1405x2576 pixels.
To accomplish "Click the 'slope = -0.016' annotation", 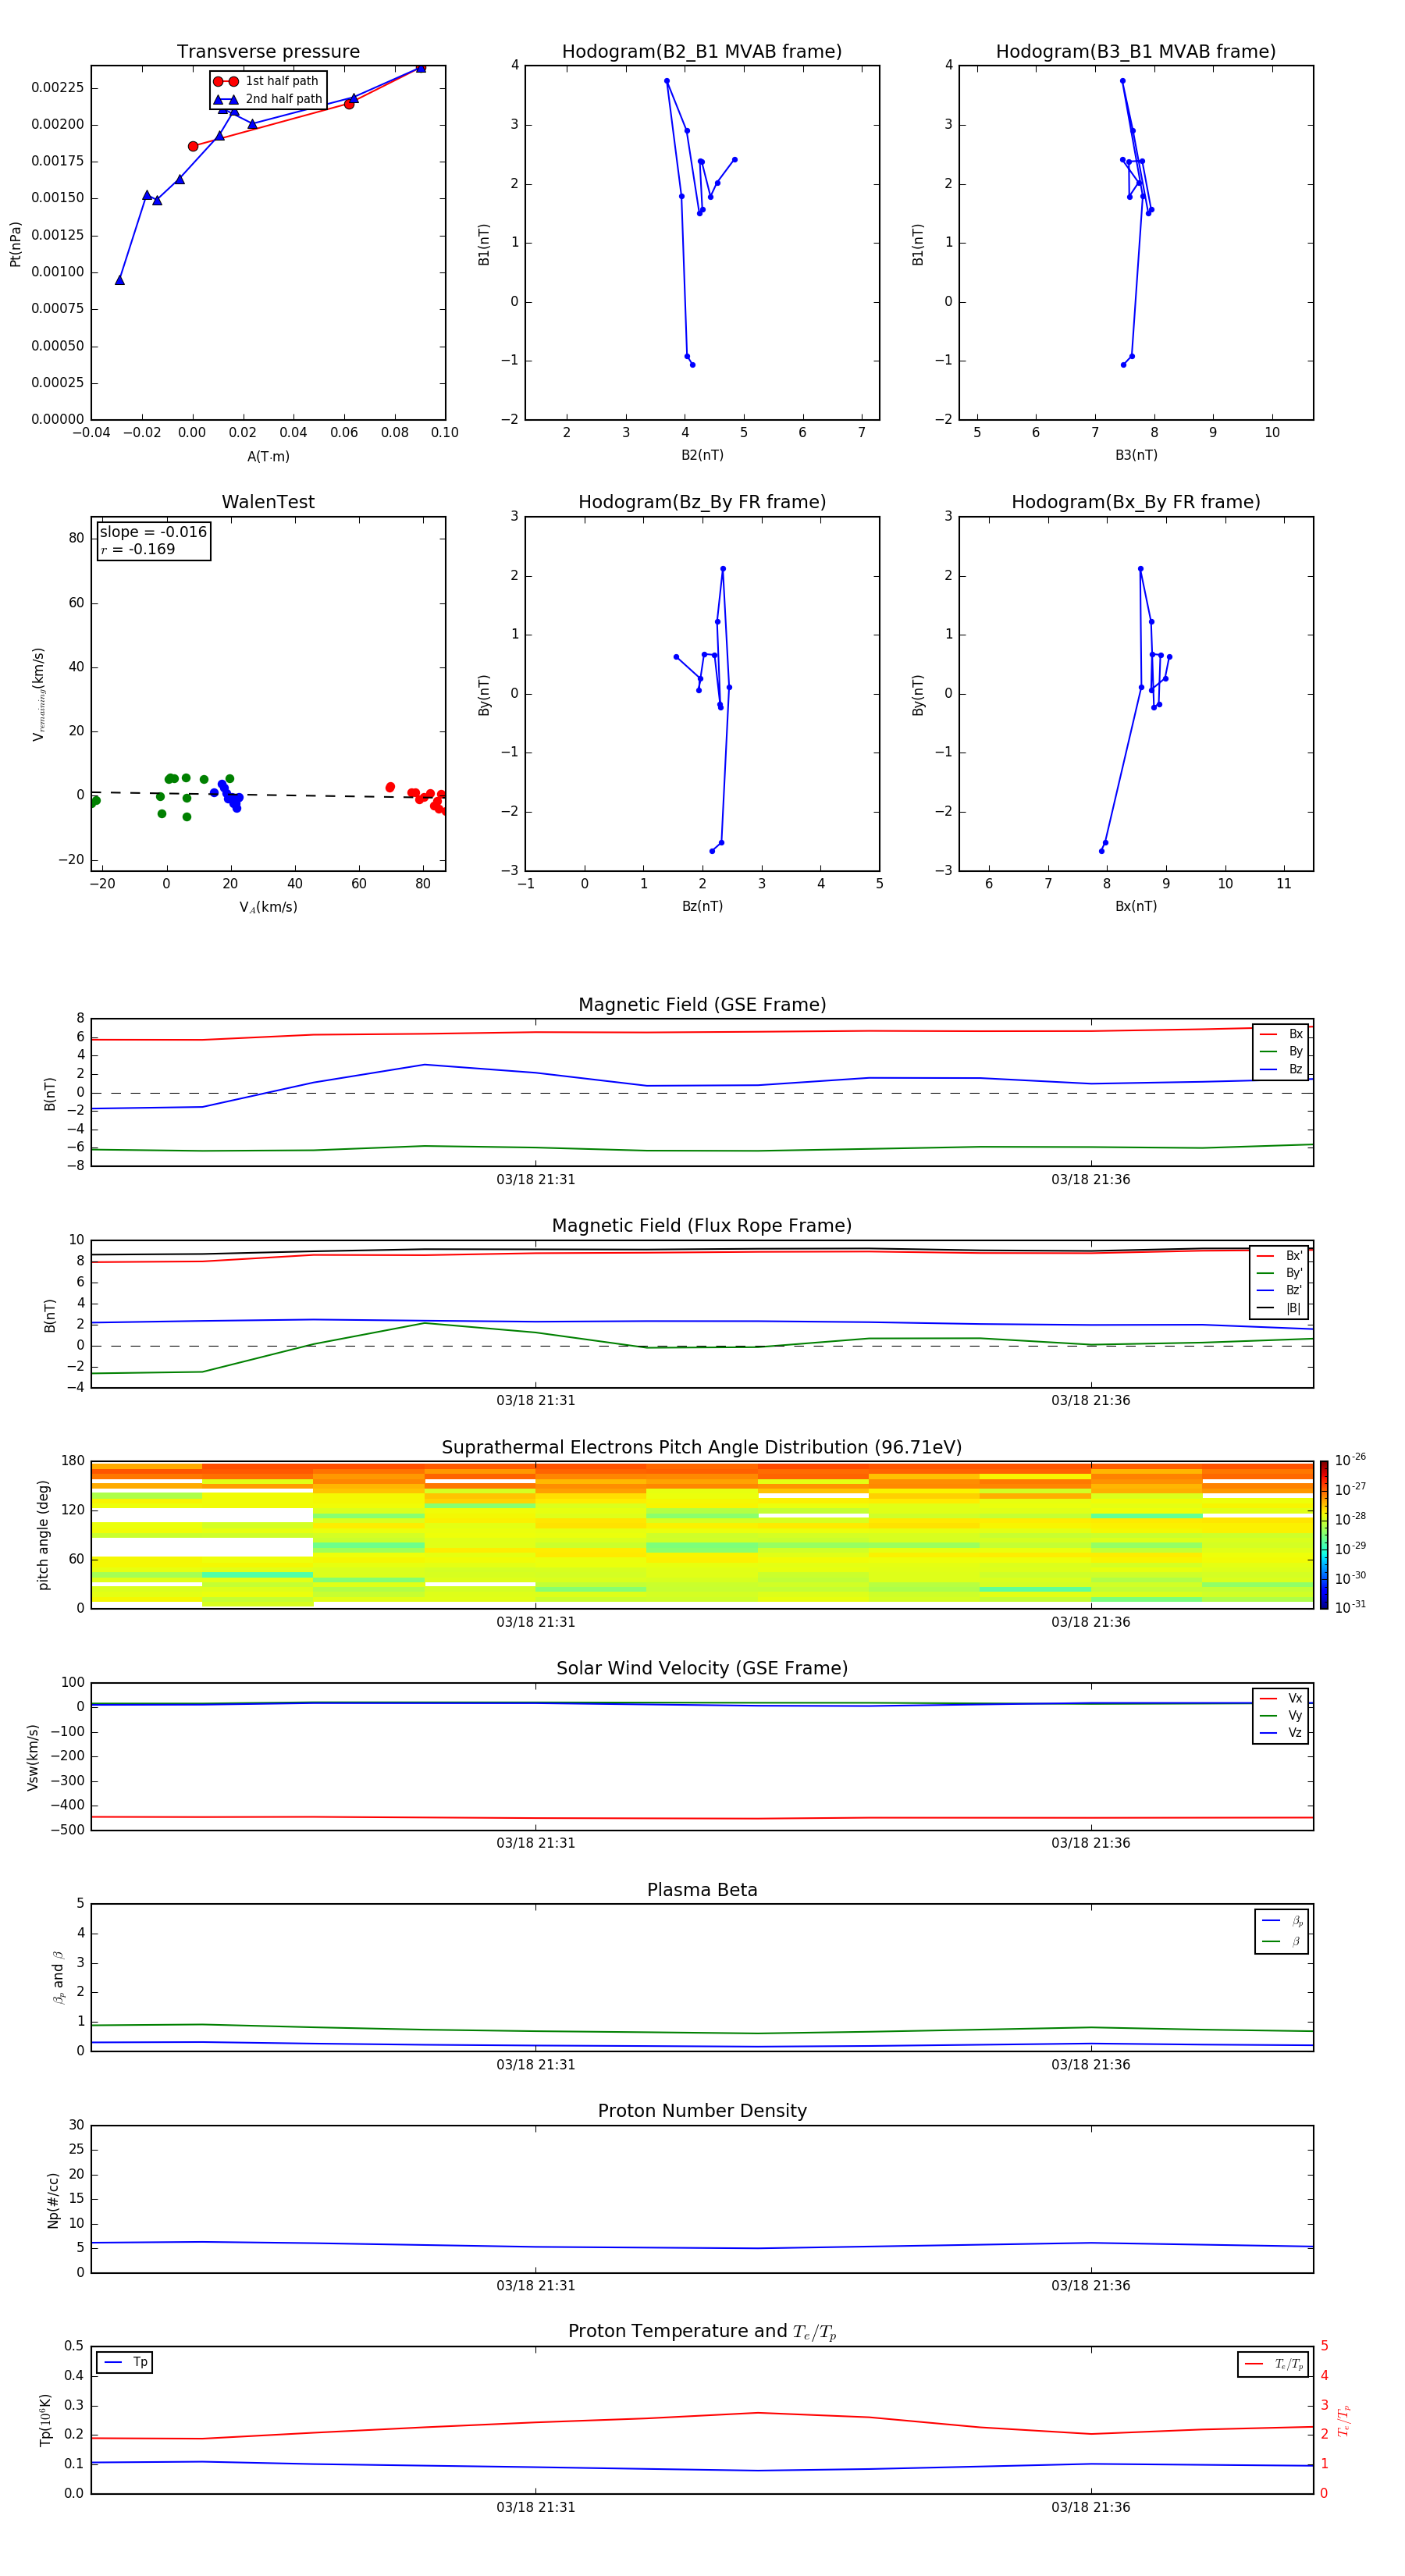I will point(153,532).
